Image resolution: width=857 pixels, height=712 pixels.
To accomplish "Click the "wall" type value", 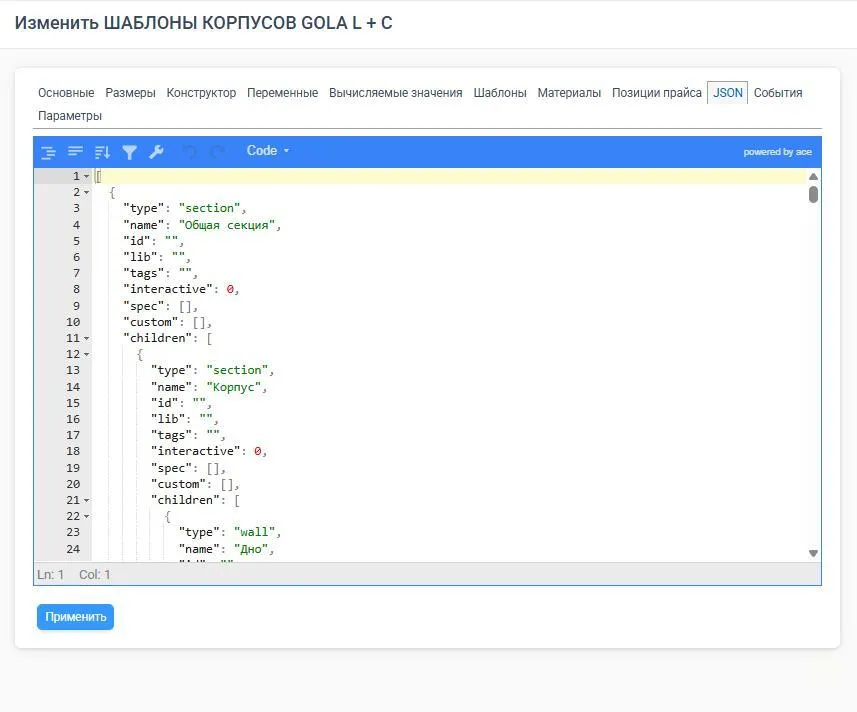I will (254, 532).
